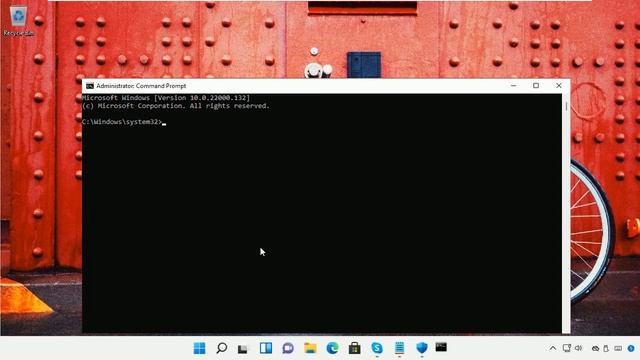
Task: Open the Windows Start menu
Action: coord(200,348)
